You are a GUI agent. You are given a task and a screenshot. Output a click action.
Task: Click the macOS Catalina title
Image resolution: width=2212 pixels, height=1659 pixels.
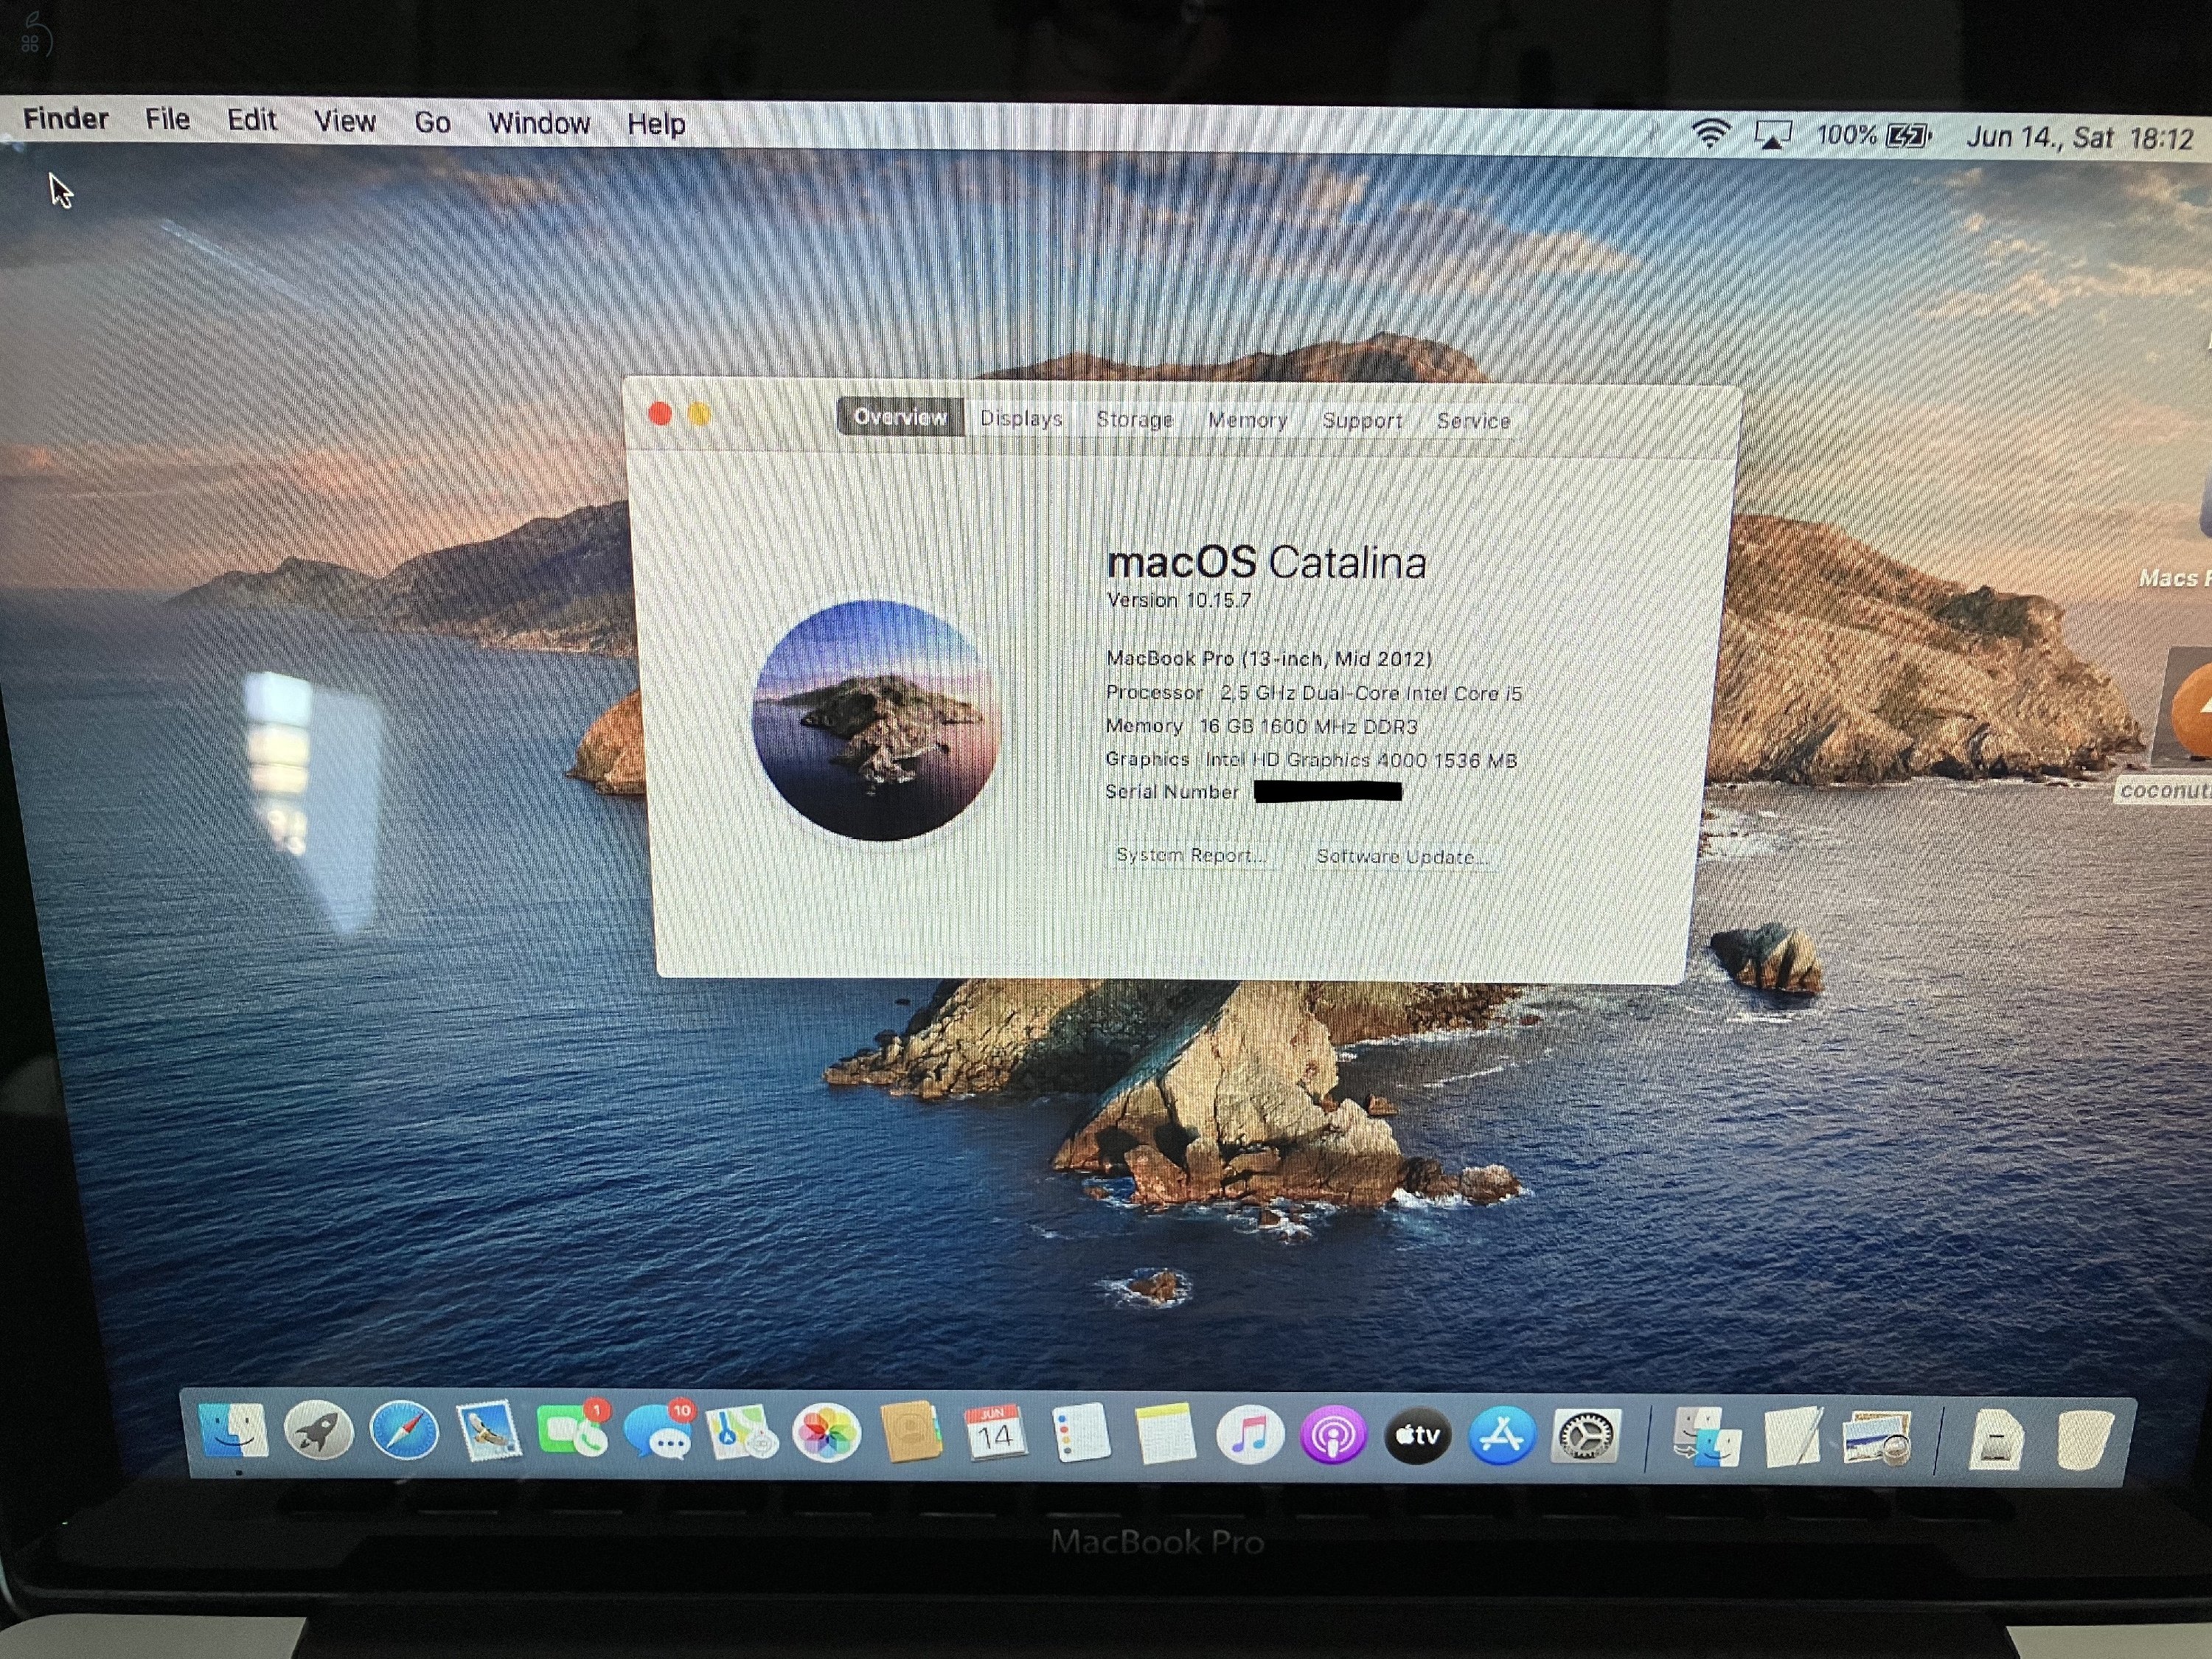click(1266, 562)
